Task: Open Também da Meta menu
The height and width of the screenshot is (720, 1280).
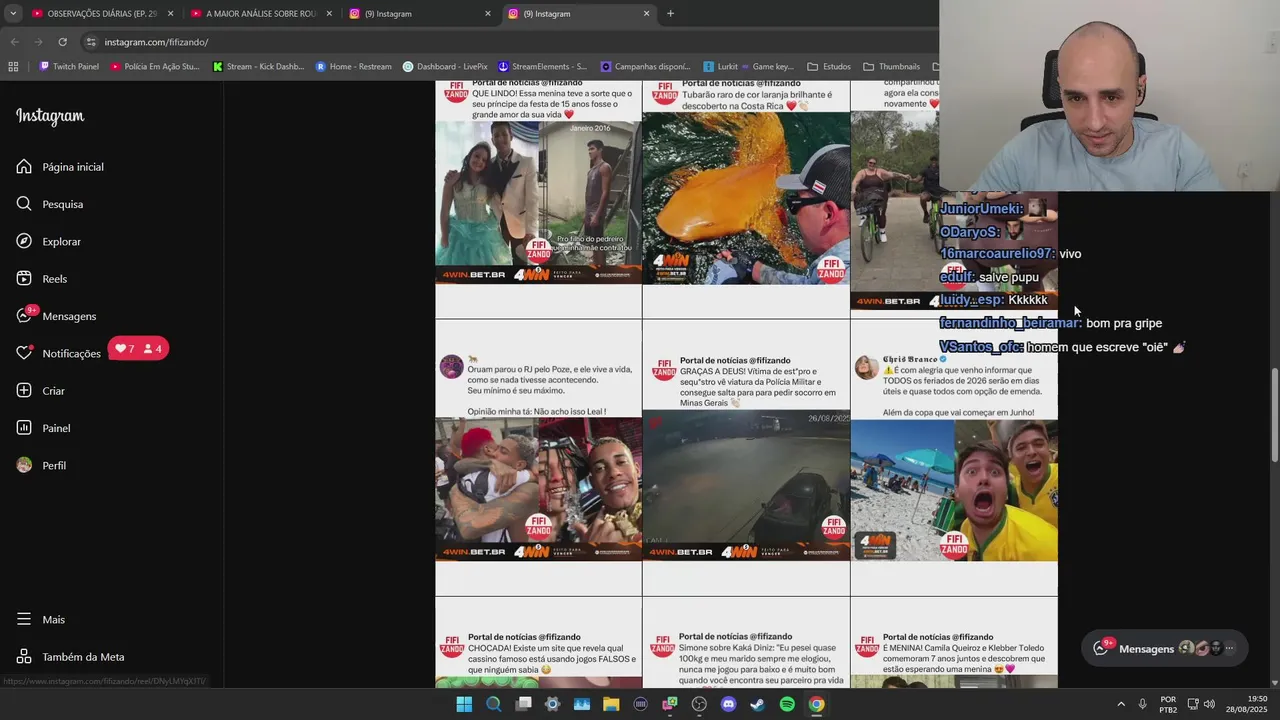Action: 70,657
